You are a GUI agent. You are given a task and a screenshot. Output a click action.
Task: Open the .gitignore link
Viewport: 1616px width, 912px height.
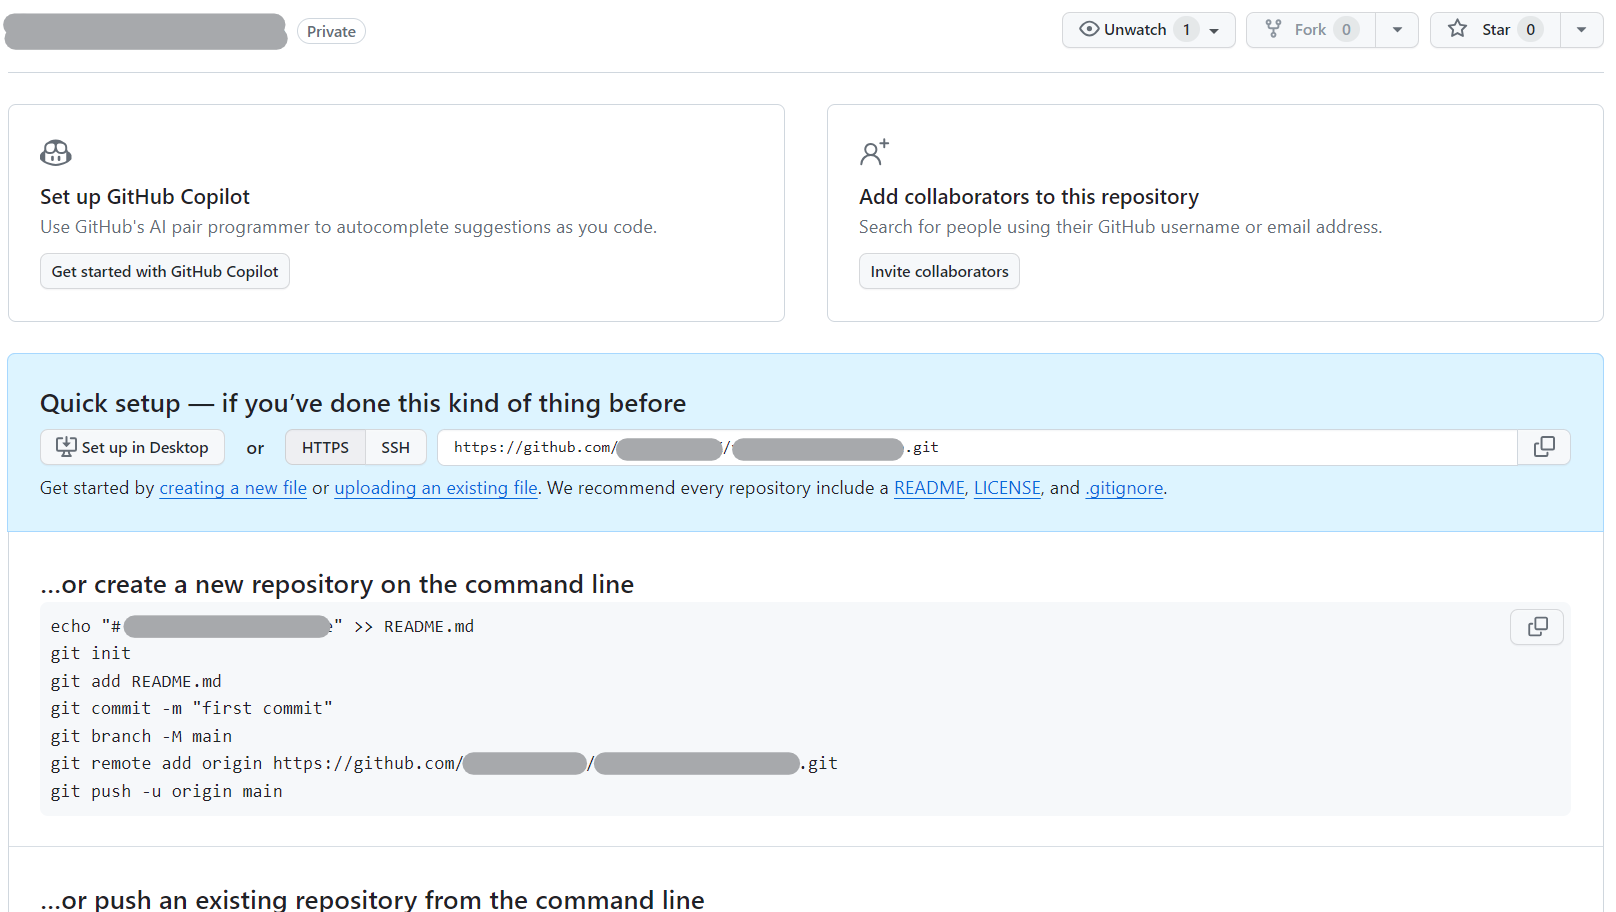pyautogui.click(x=1124, y=488)
